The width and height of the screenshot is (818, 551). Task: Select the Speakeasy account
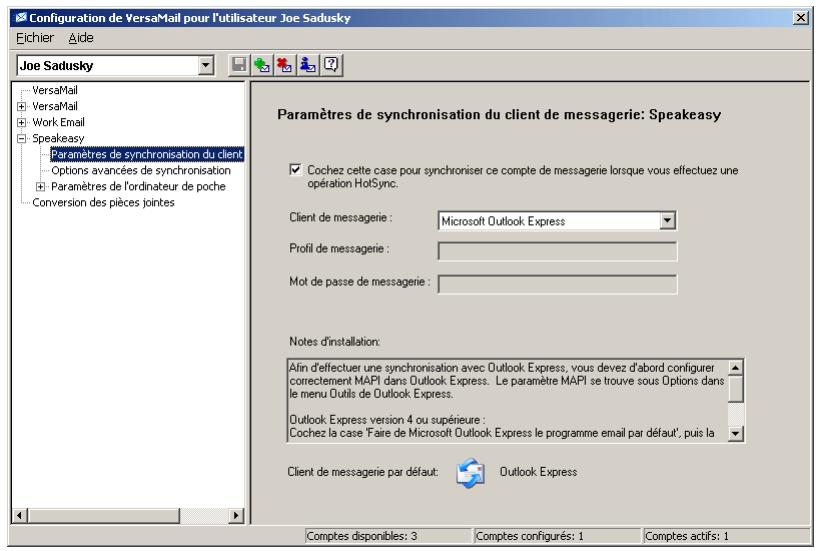58,138
